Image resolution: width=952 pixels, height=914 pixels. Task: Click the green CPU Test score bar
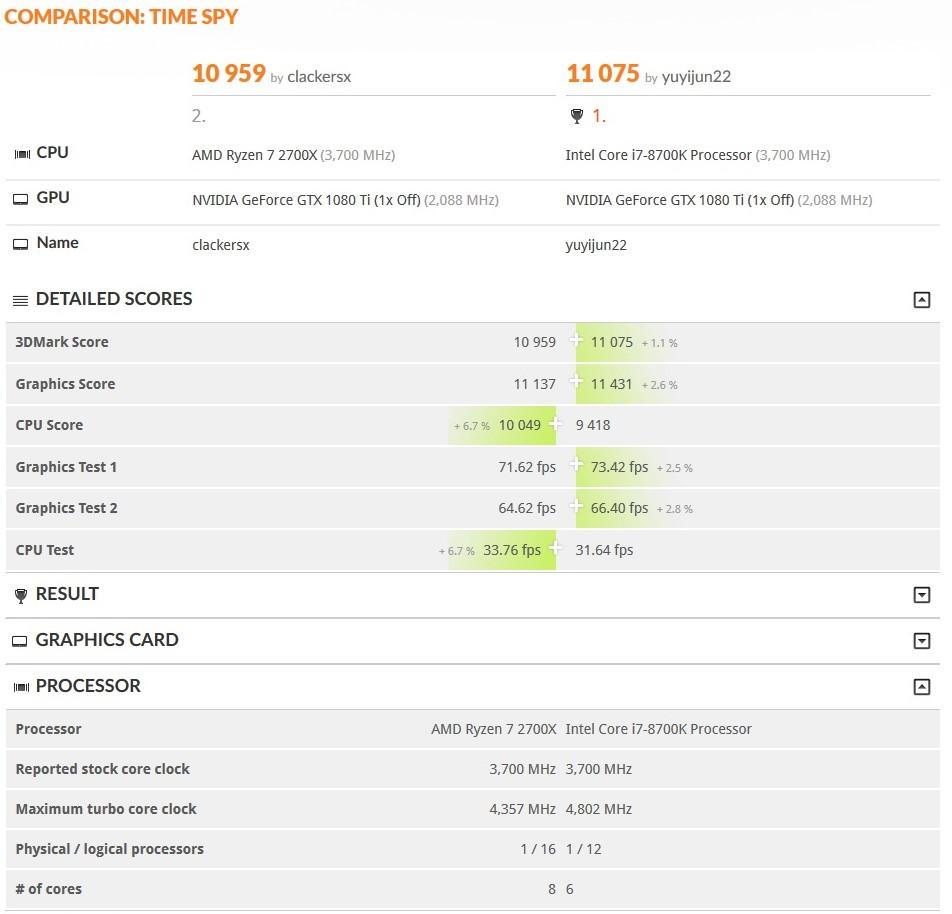pos(510,549)
